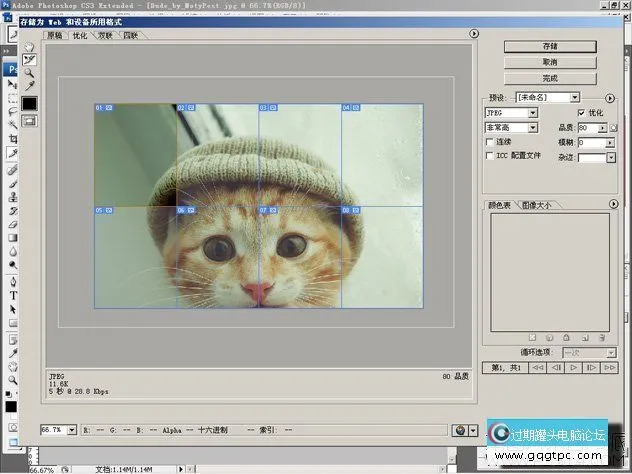Select Gradient tool in Photoshop main toolbox
Image resolution: width=632 pixels, height=474 pixels.
(x=13, y=237)
